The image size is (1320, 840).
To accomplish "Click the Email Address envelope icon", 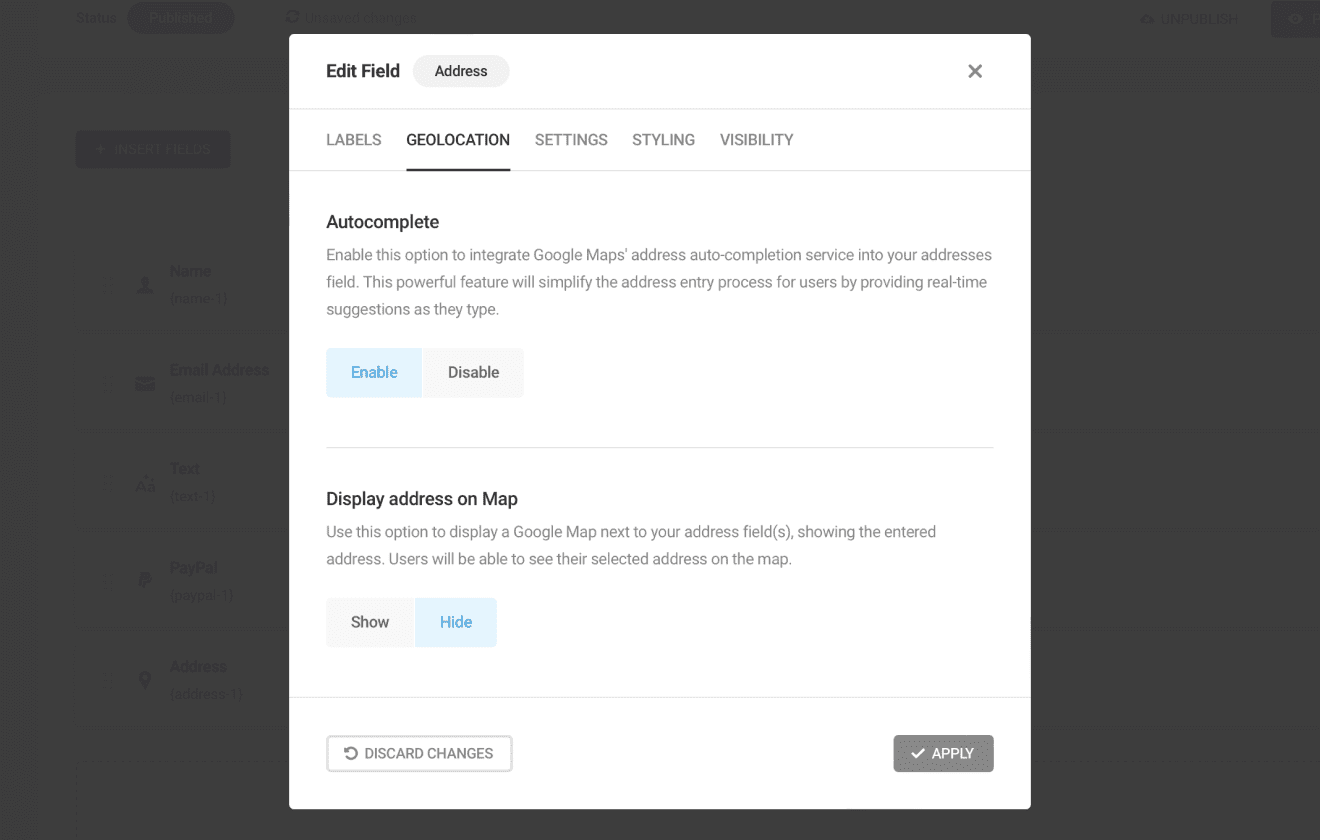I will [x=144, y=383].
